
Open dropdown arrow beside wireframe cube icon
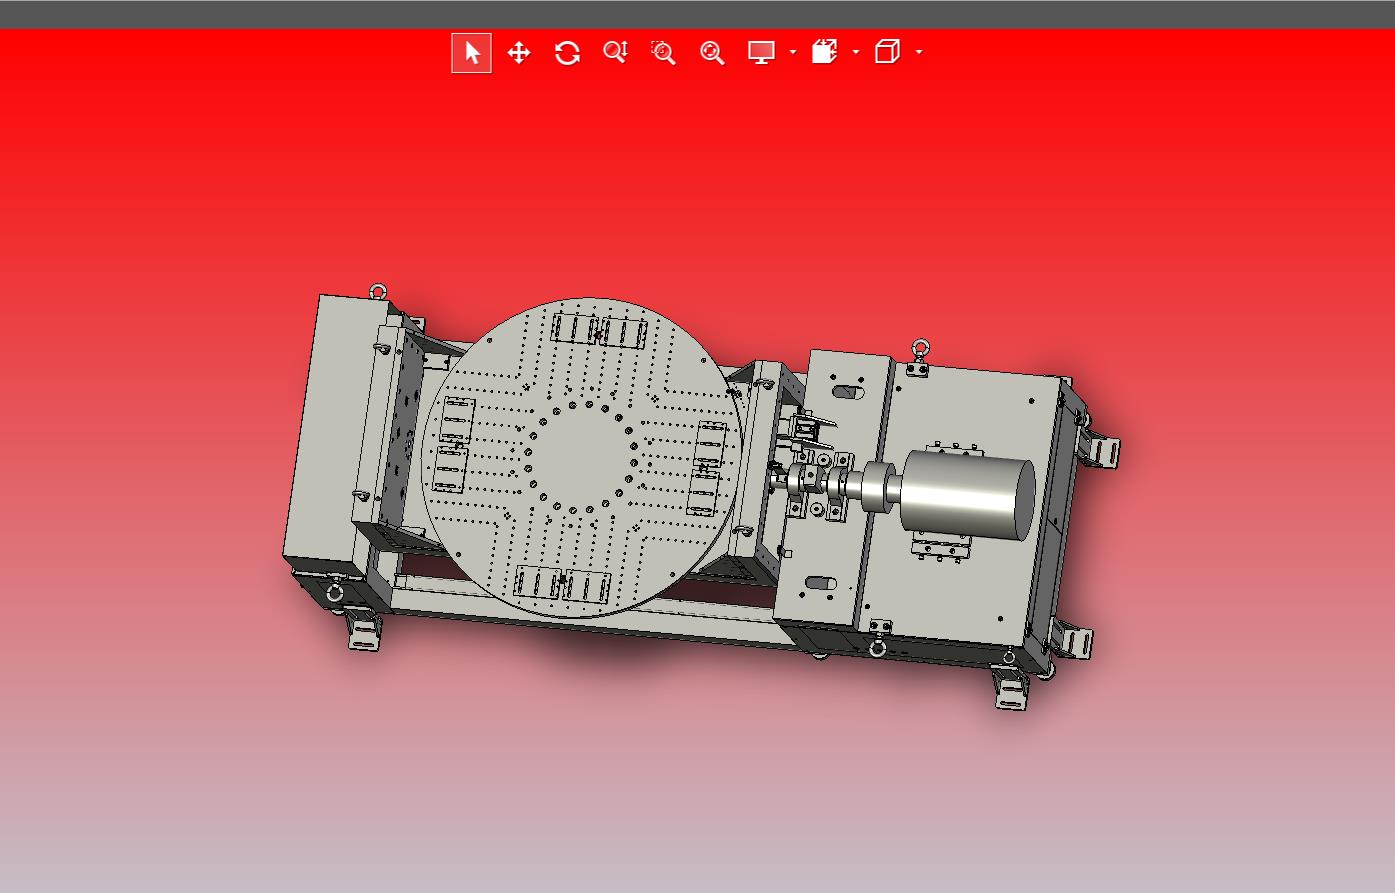(919, 52)
